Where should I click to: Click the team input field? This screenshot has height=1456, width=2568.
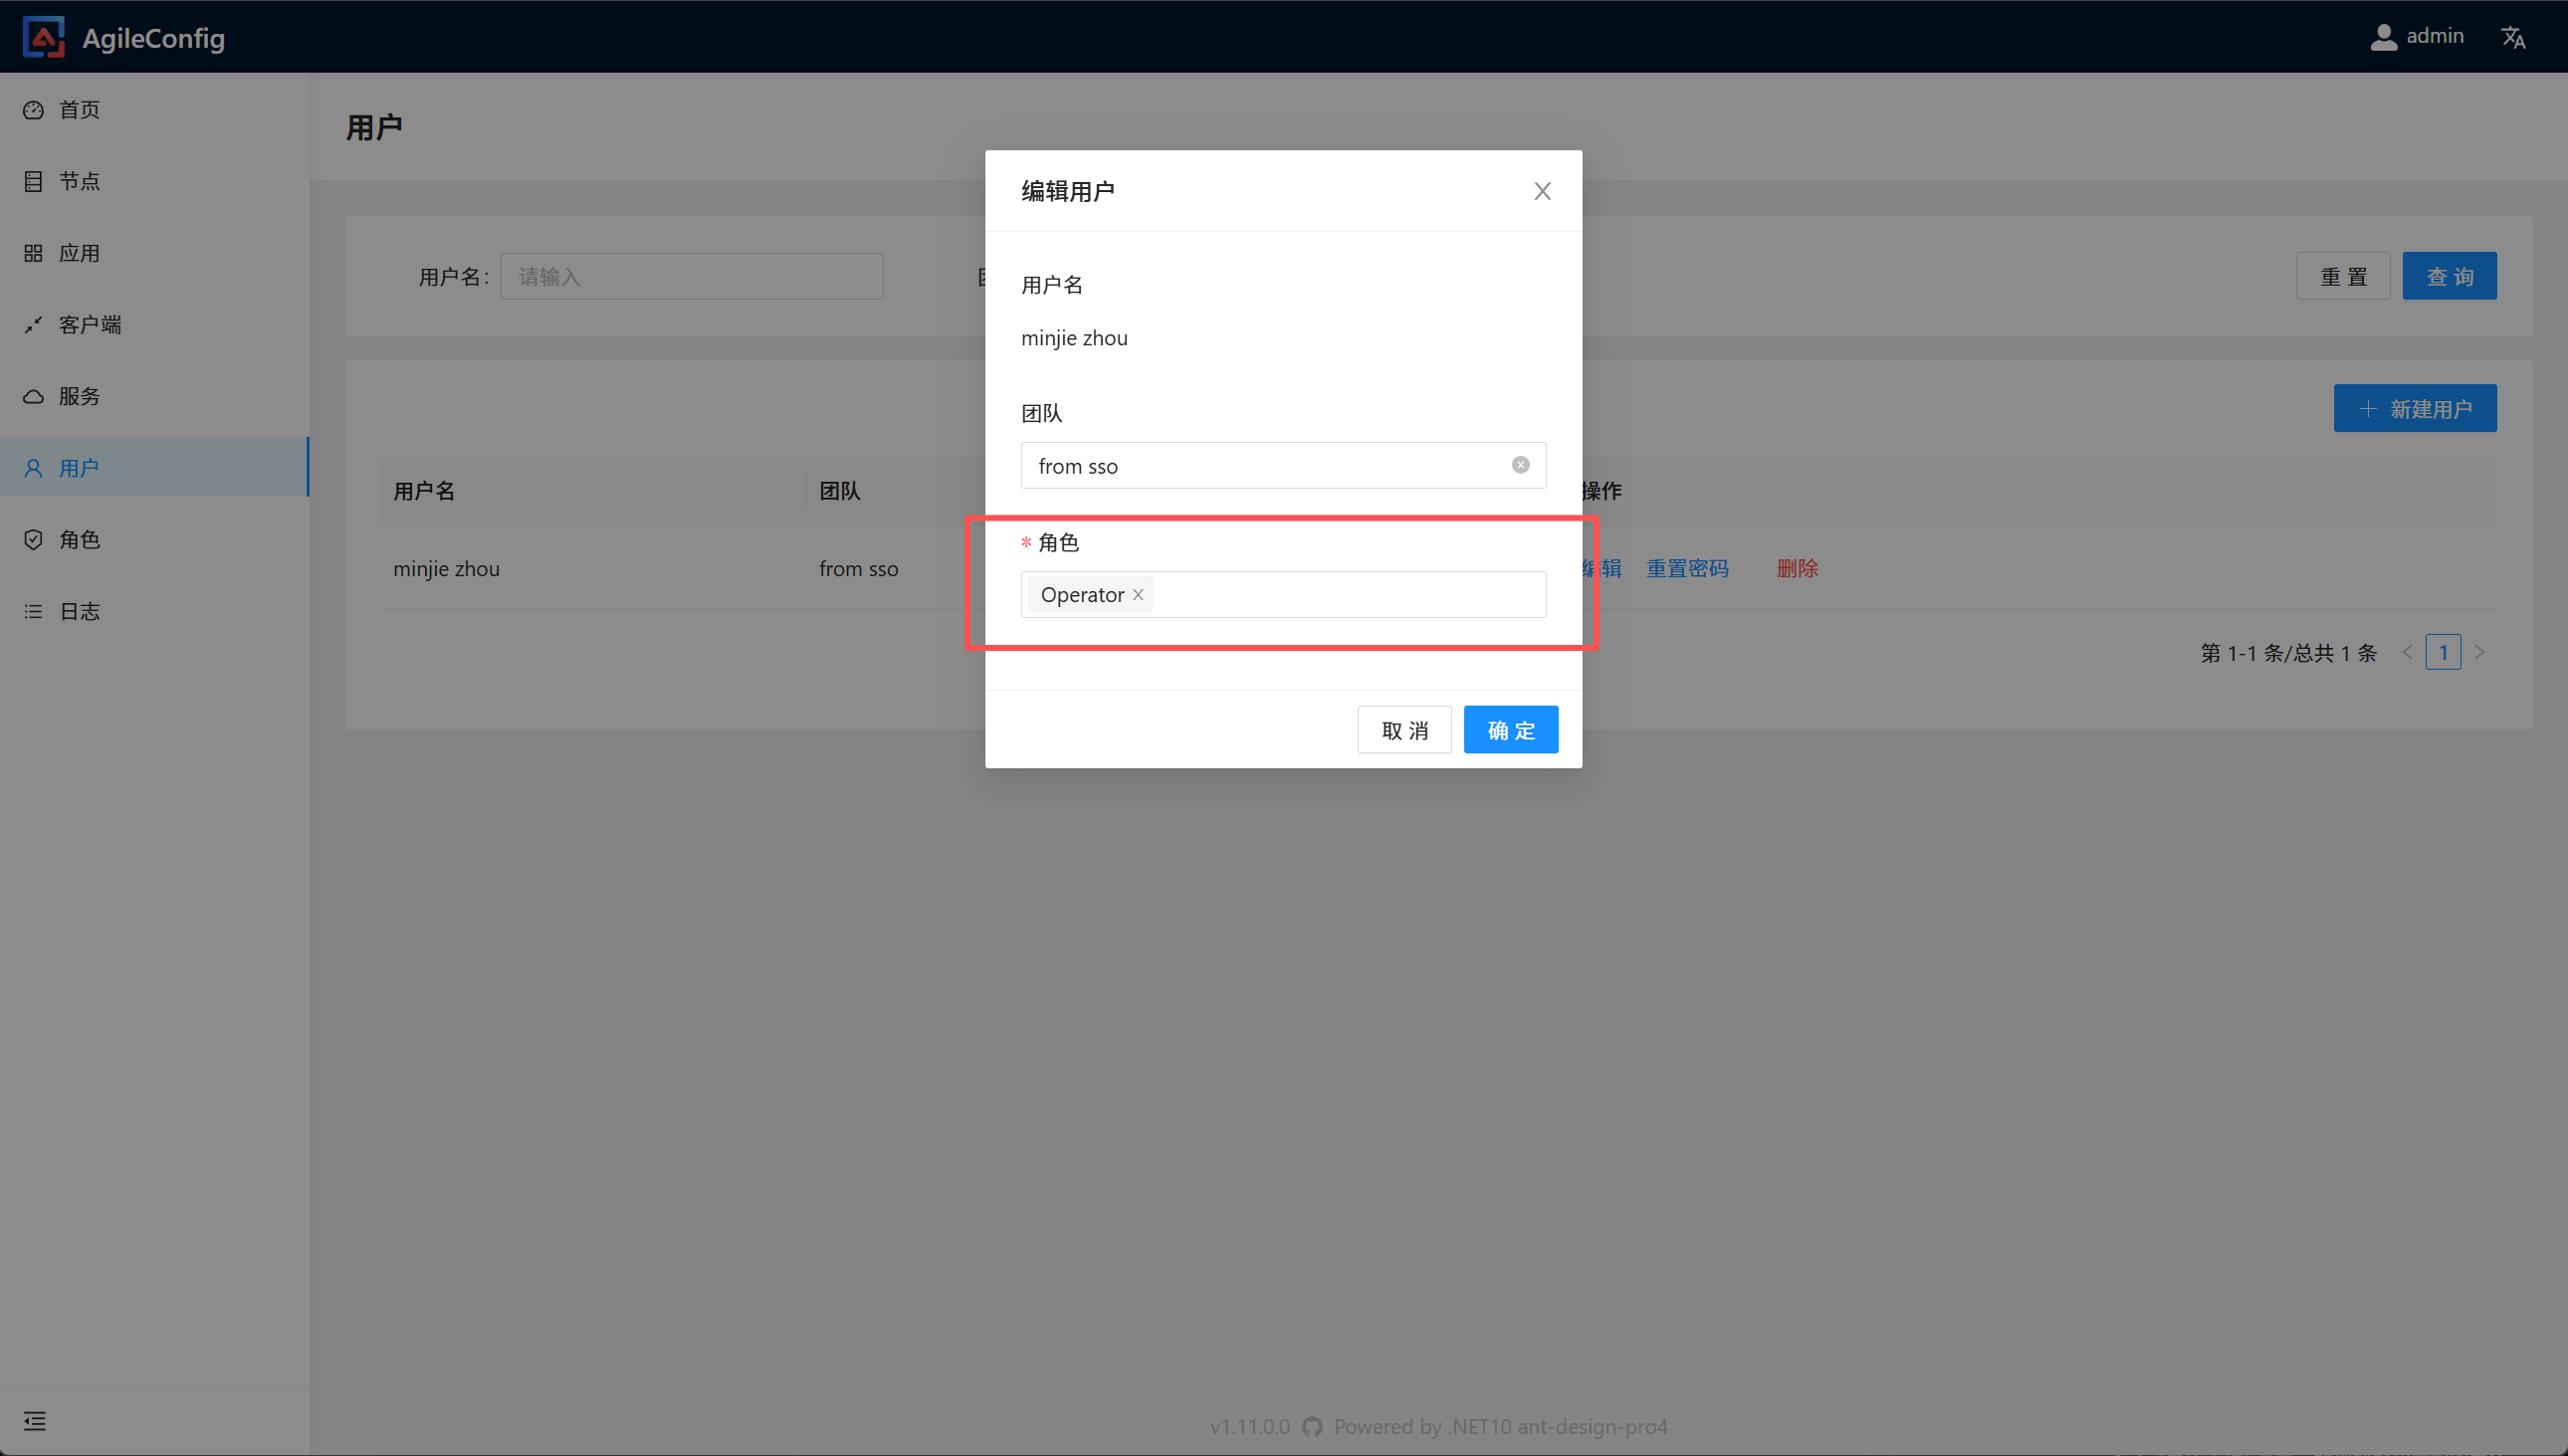click(x=1260, y=466)
